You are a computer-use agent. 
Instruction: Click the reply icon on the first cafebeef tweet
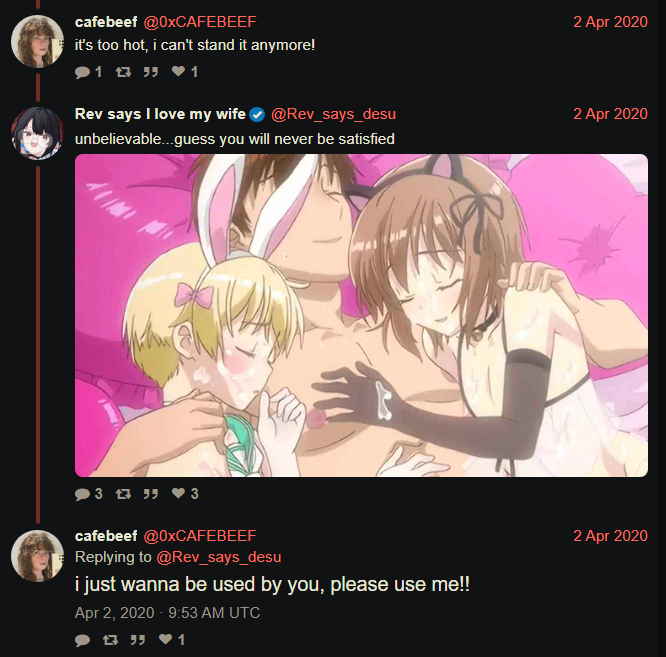tap(82, 72)
